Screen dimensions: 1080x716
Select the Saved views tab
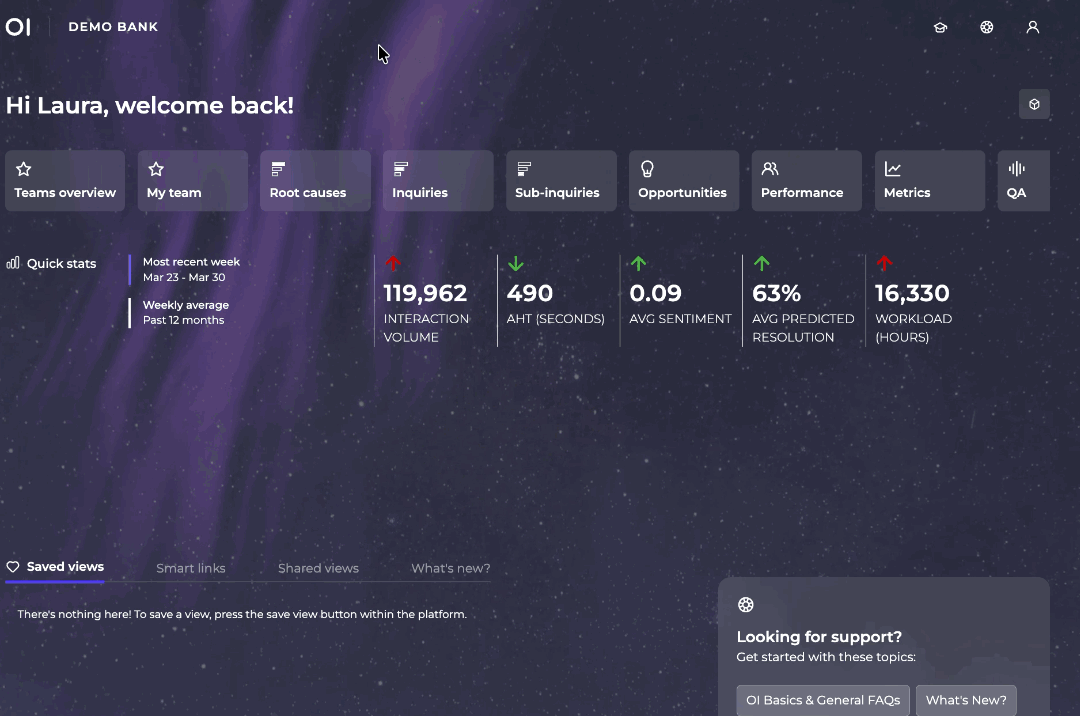[55, 567]
